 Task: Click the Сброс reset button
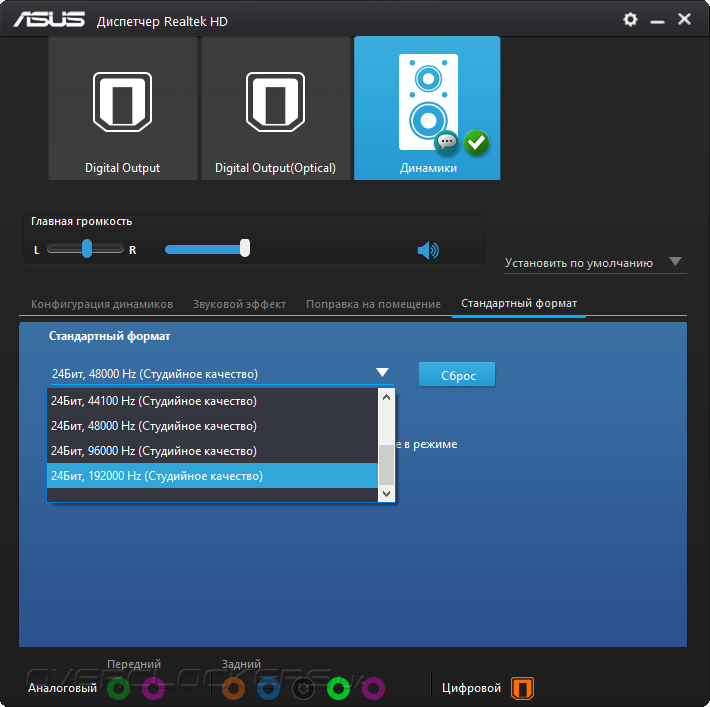(457, 375)
